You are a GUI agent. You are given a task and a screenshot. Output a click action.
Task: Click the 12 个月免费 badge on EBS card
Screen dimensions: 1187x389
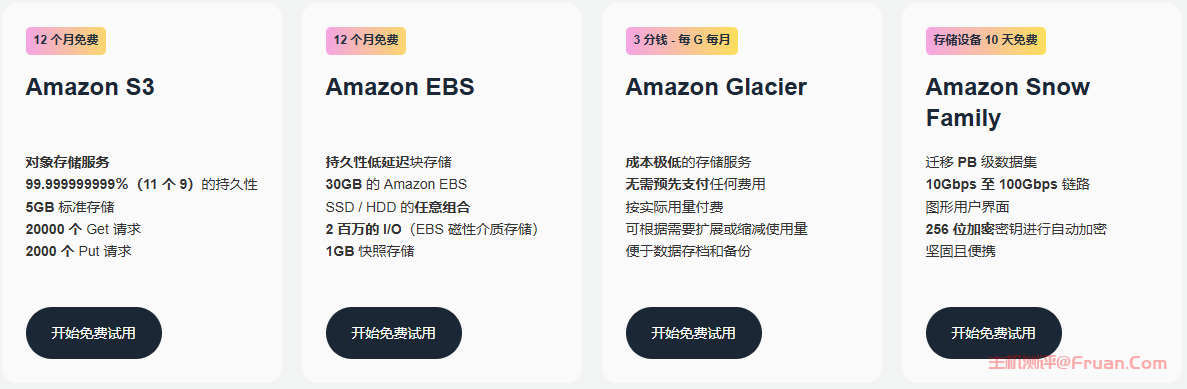[366, 41]
